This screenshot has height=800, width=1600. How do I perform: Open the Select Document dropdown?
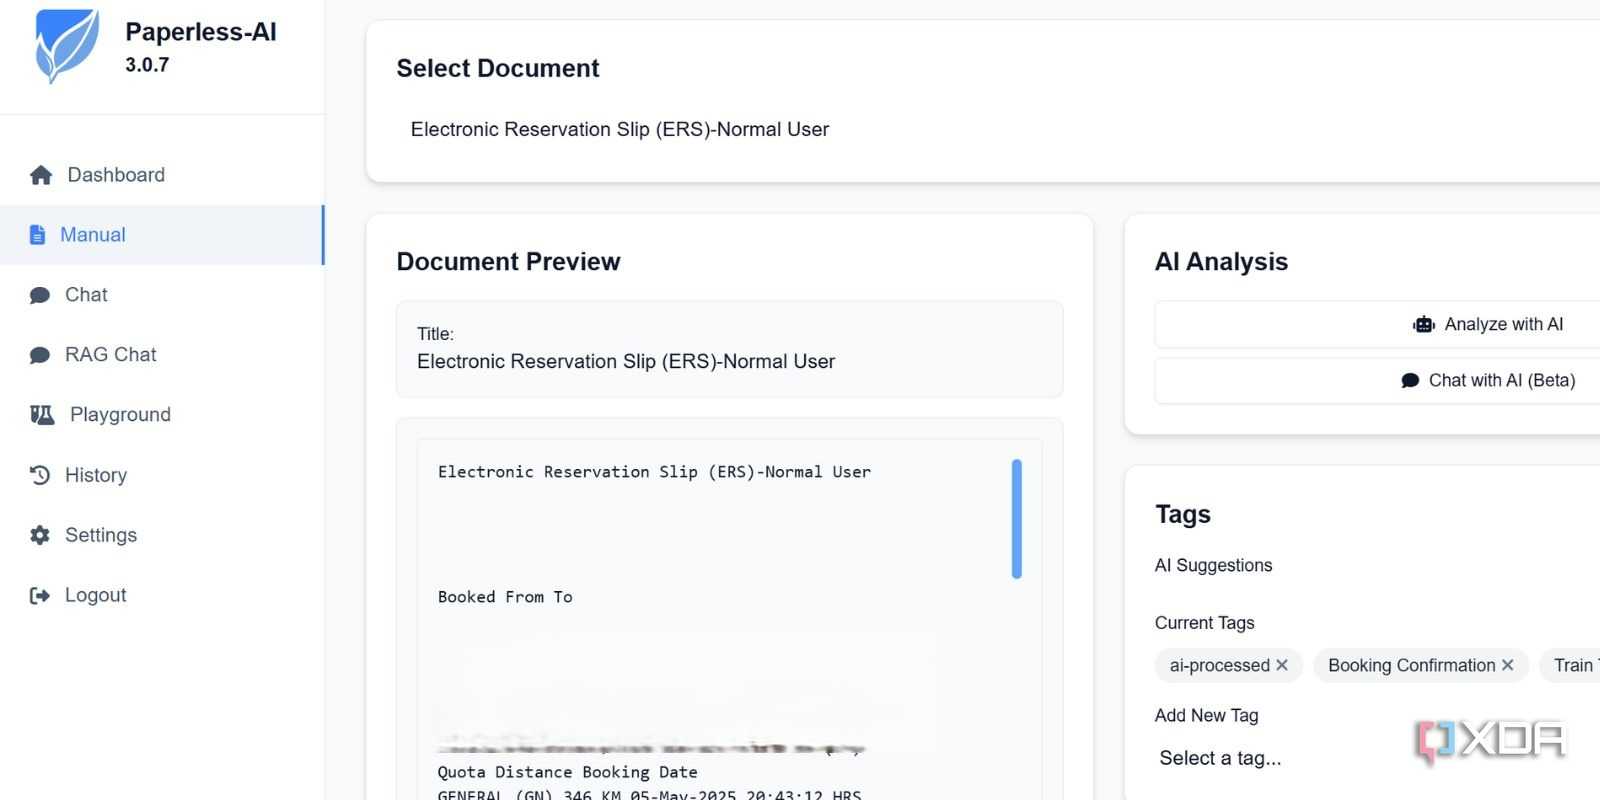coord(998,129)
